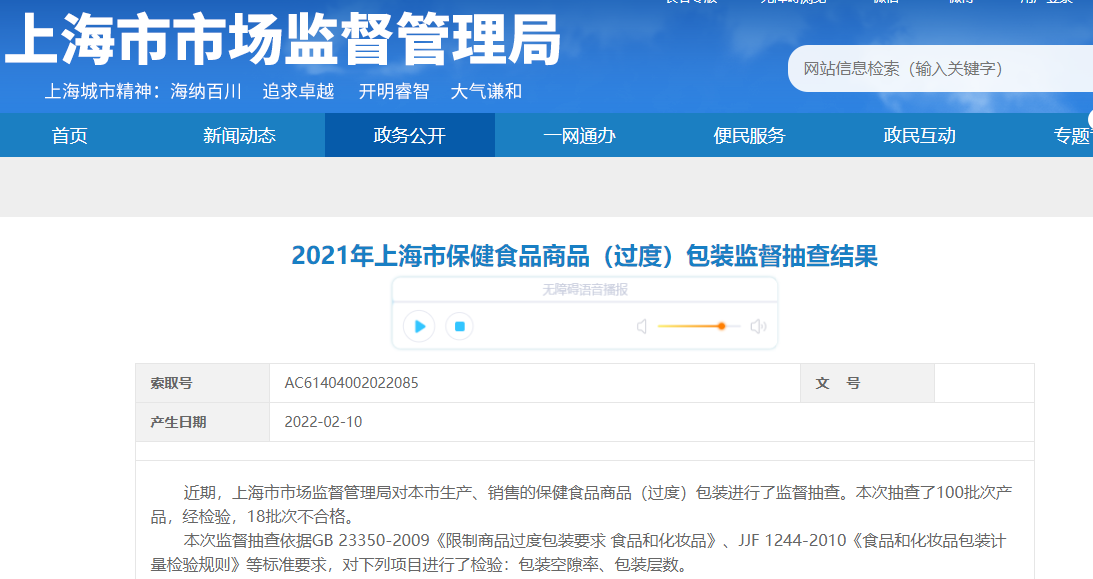Click the 上海市市场监督管理局 site title

pyautogui.click(x=282, y=40)
